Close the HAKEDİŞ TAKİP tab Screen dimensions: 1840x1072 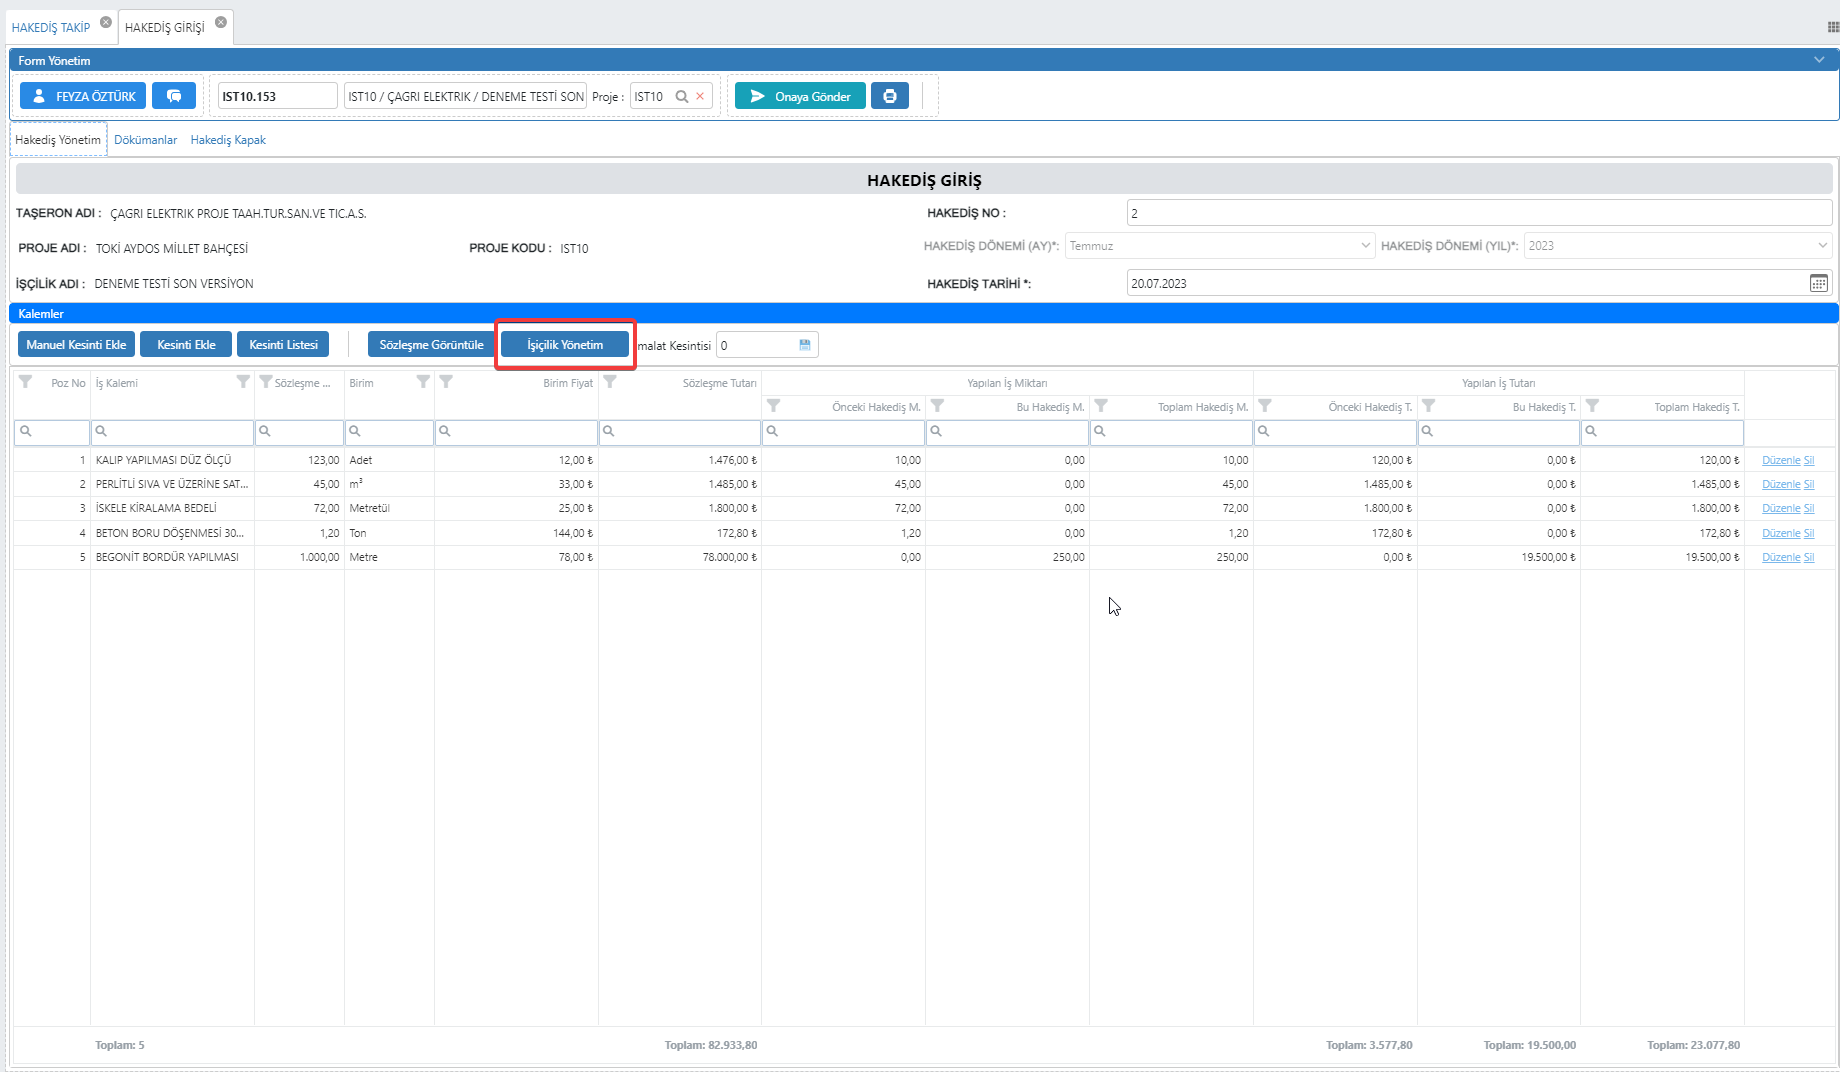(x=106, y=22)
